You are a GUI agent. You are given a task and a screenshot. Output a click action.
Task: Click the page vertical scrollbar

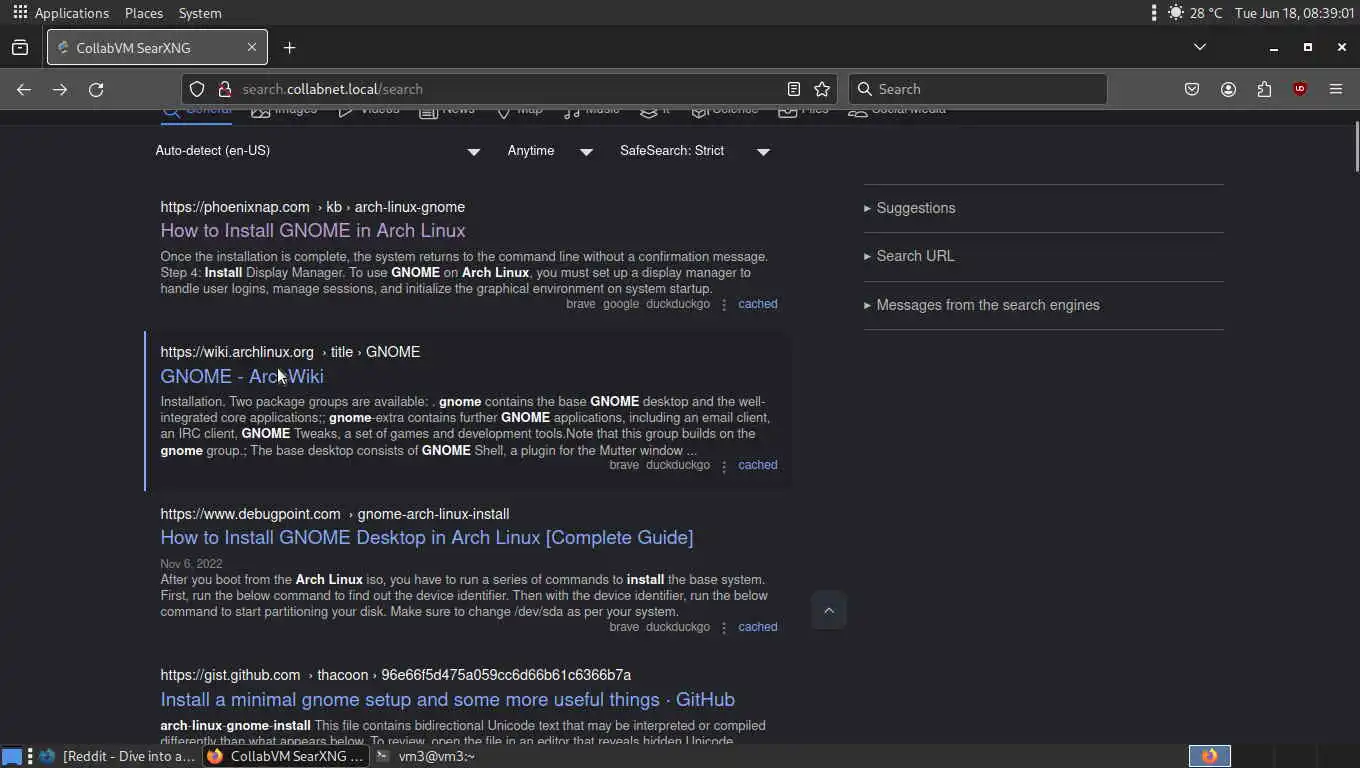tap(1356, 146)
